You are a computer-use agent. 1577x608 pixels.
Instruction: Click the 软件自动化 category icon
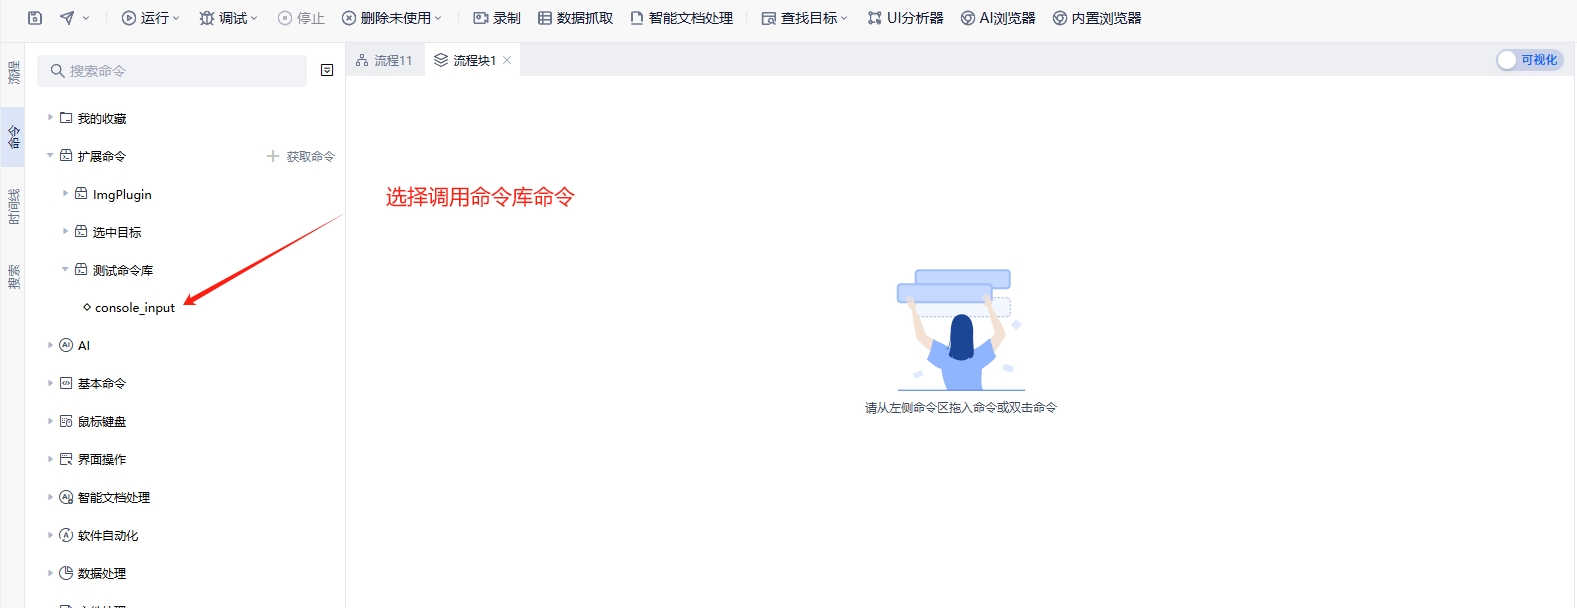(66, 535)
